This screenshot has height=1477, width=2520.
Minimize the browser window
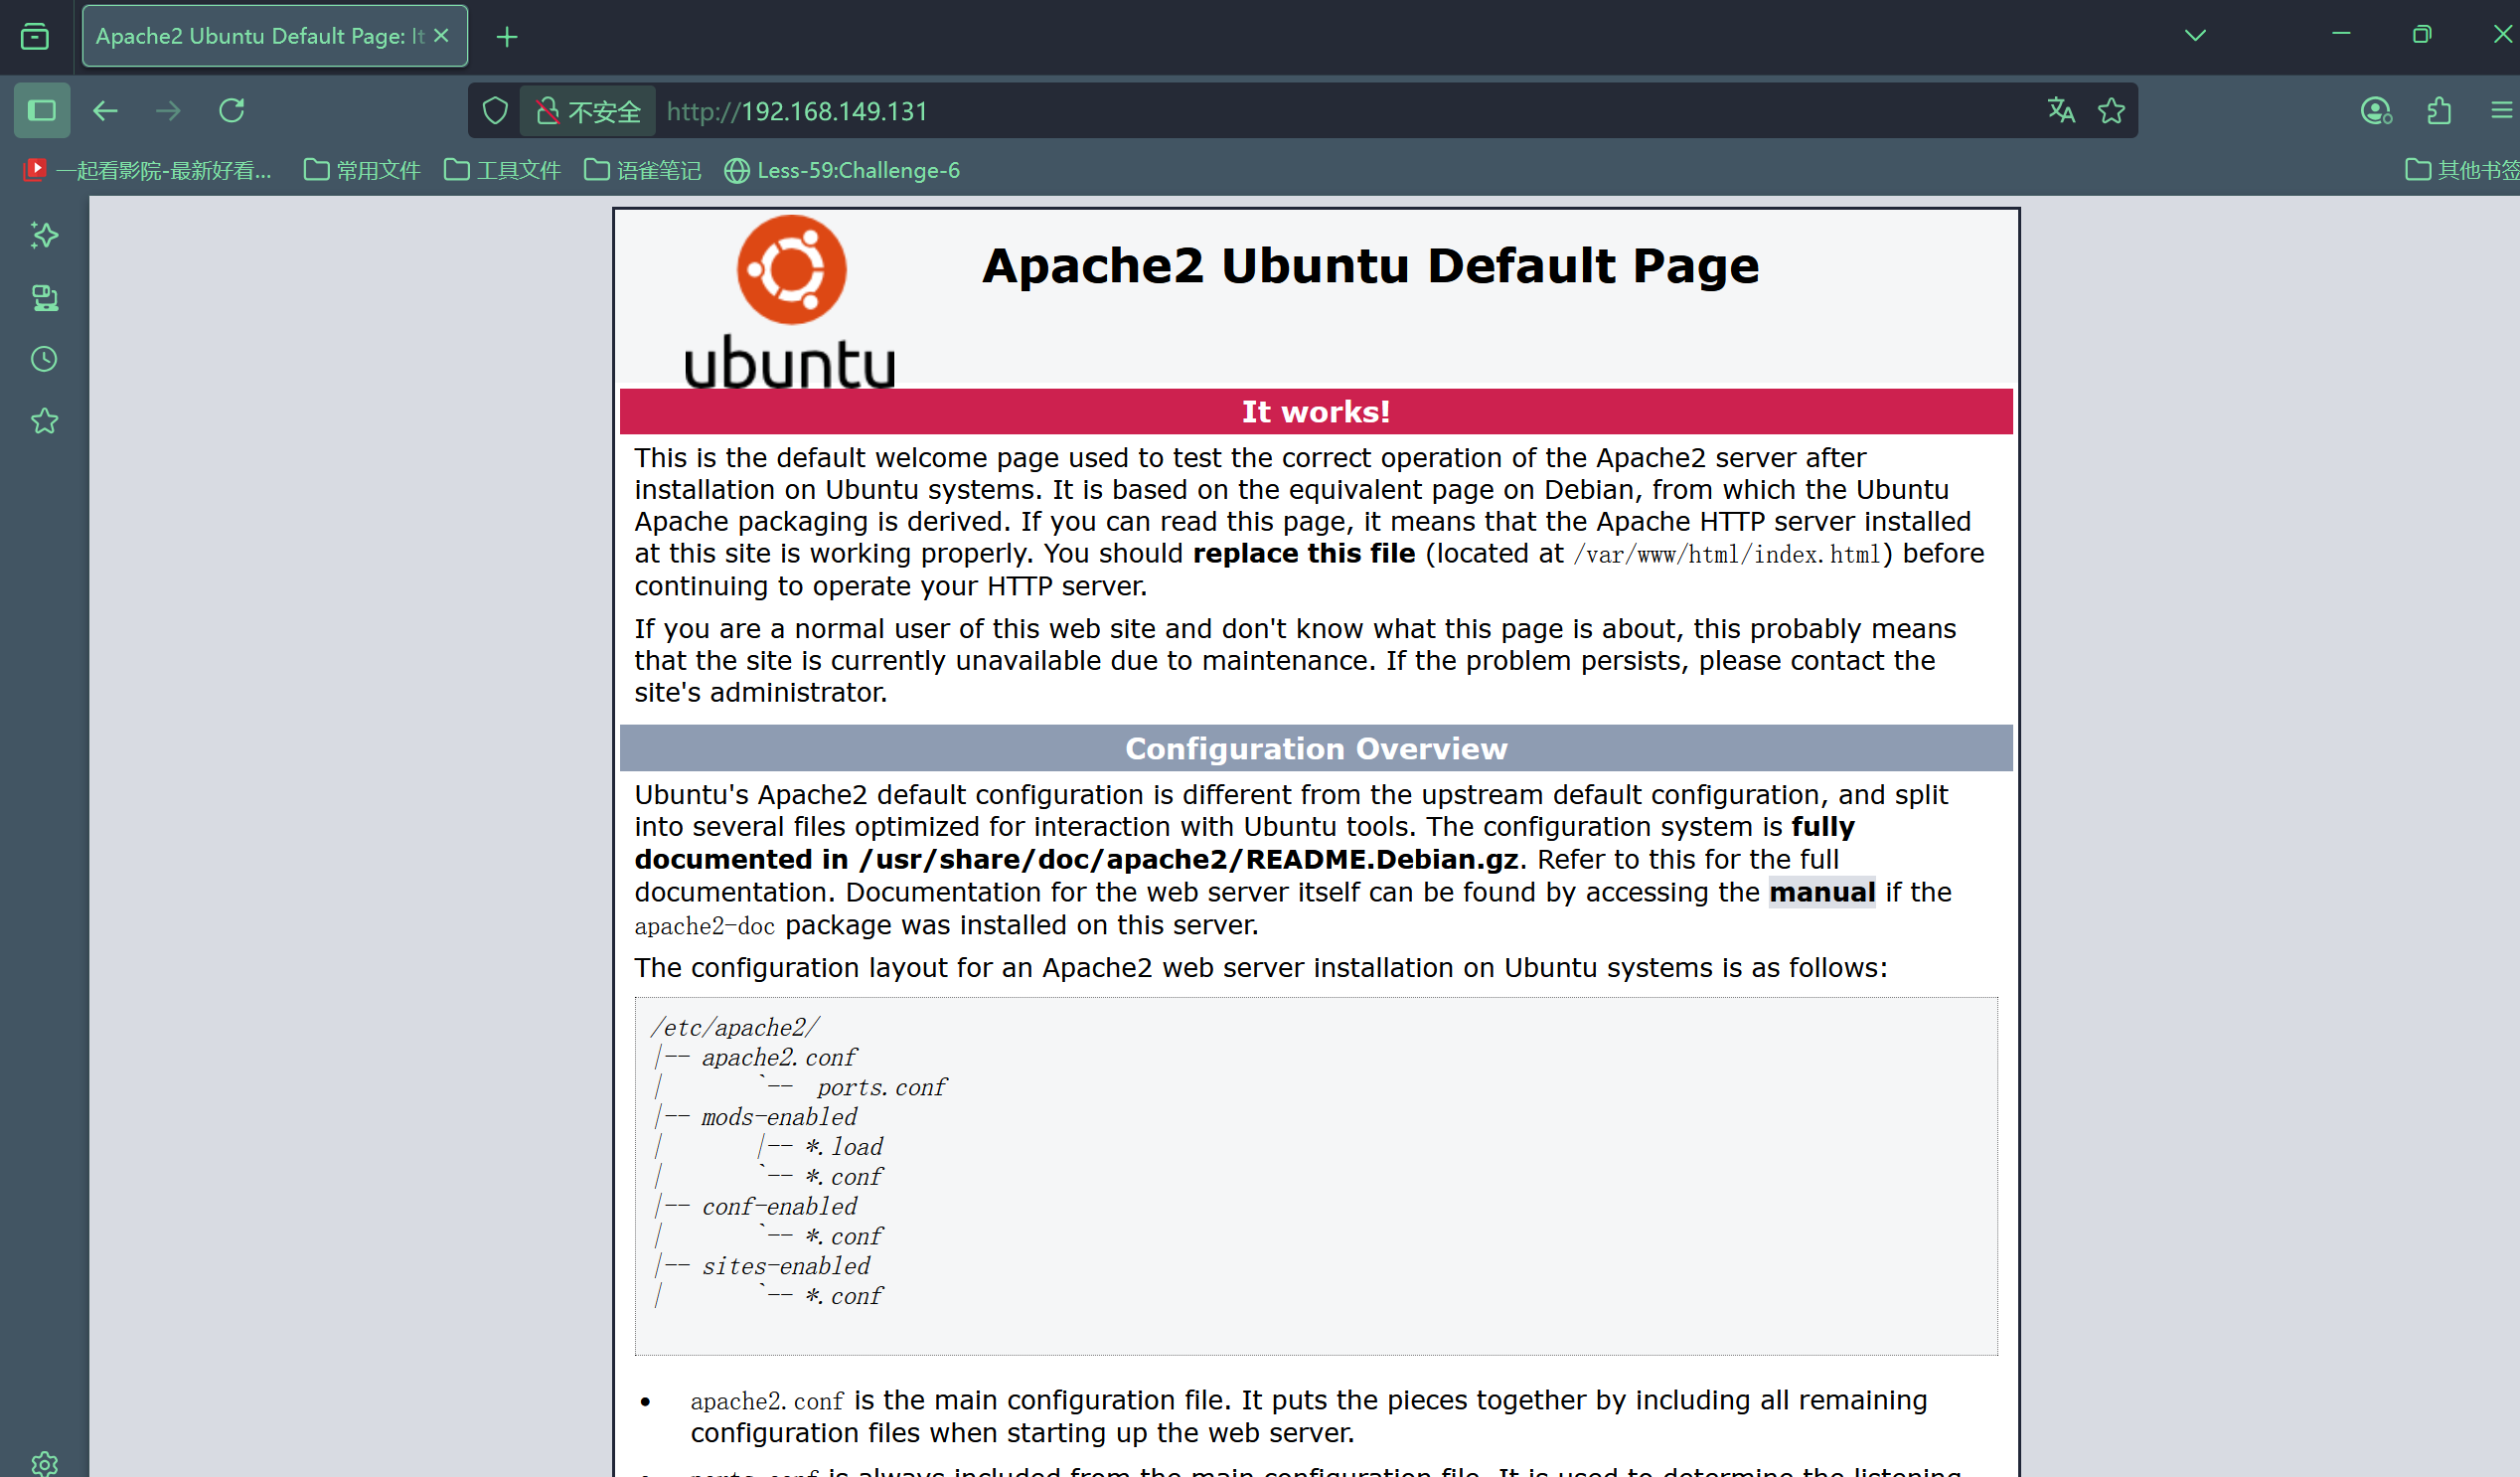[2341, 35]
